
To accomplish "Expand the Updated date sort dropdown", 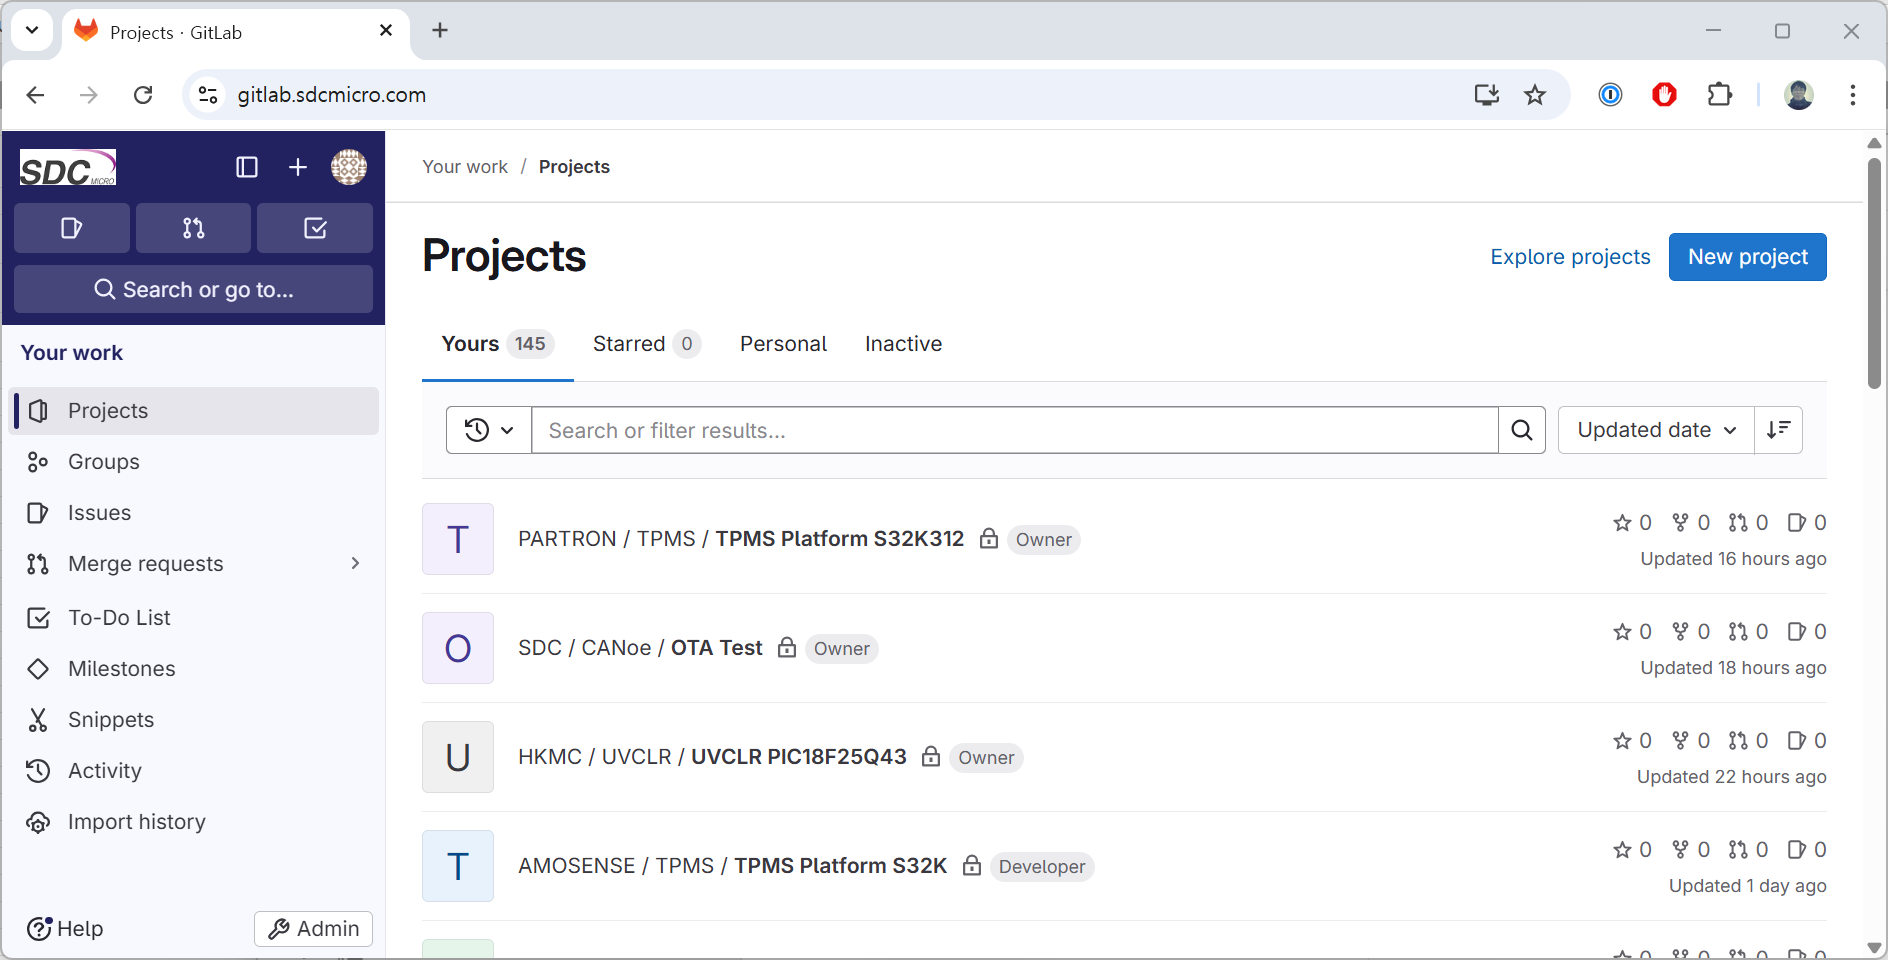I will [1656, 430].
